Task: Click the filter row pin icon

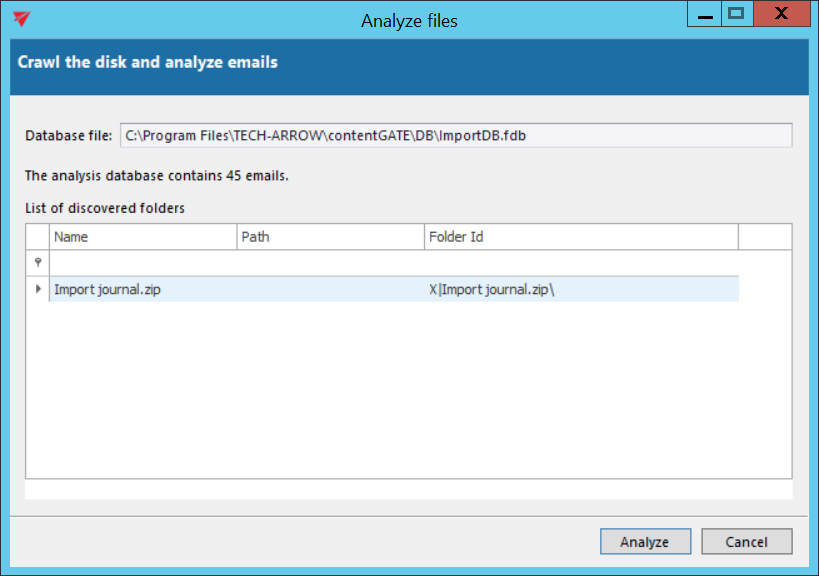Action: pos(38,262)
